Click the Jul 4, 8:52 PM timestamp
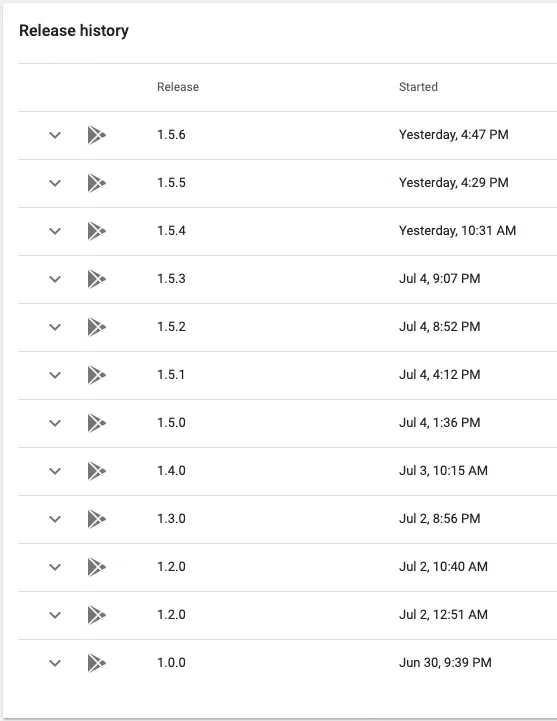Image resolution: width=557 pixels, height=721 pixels. pos(439,326)
